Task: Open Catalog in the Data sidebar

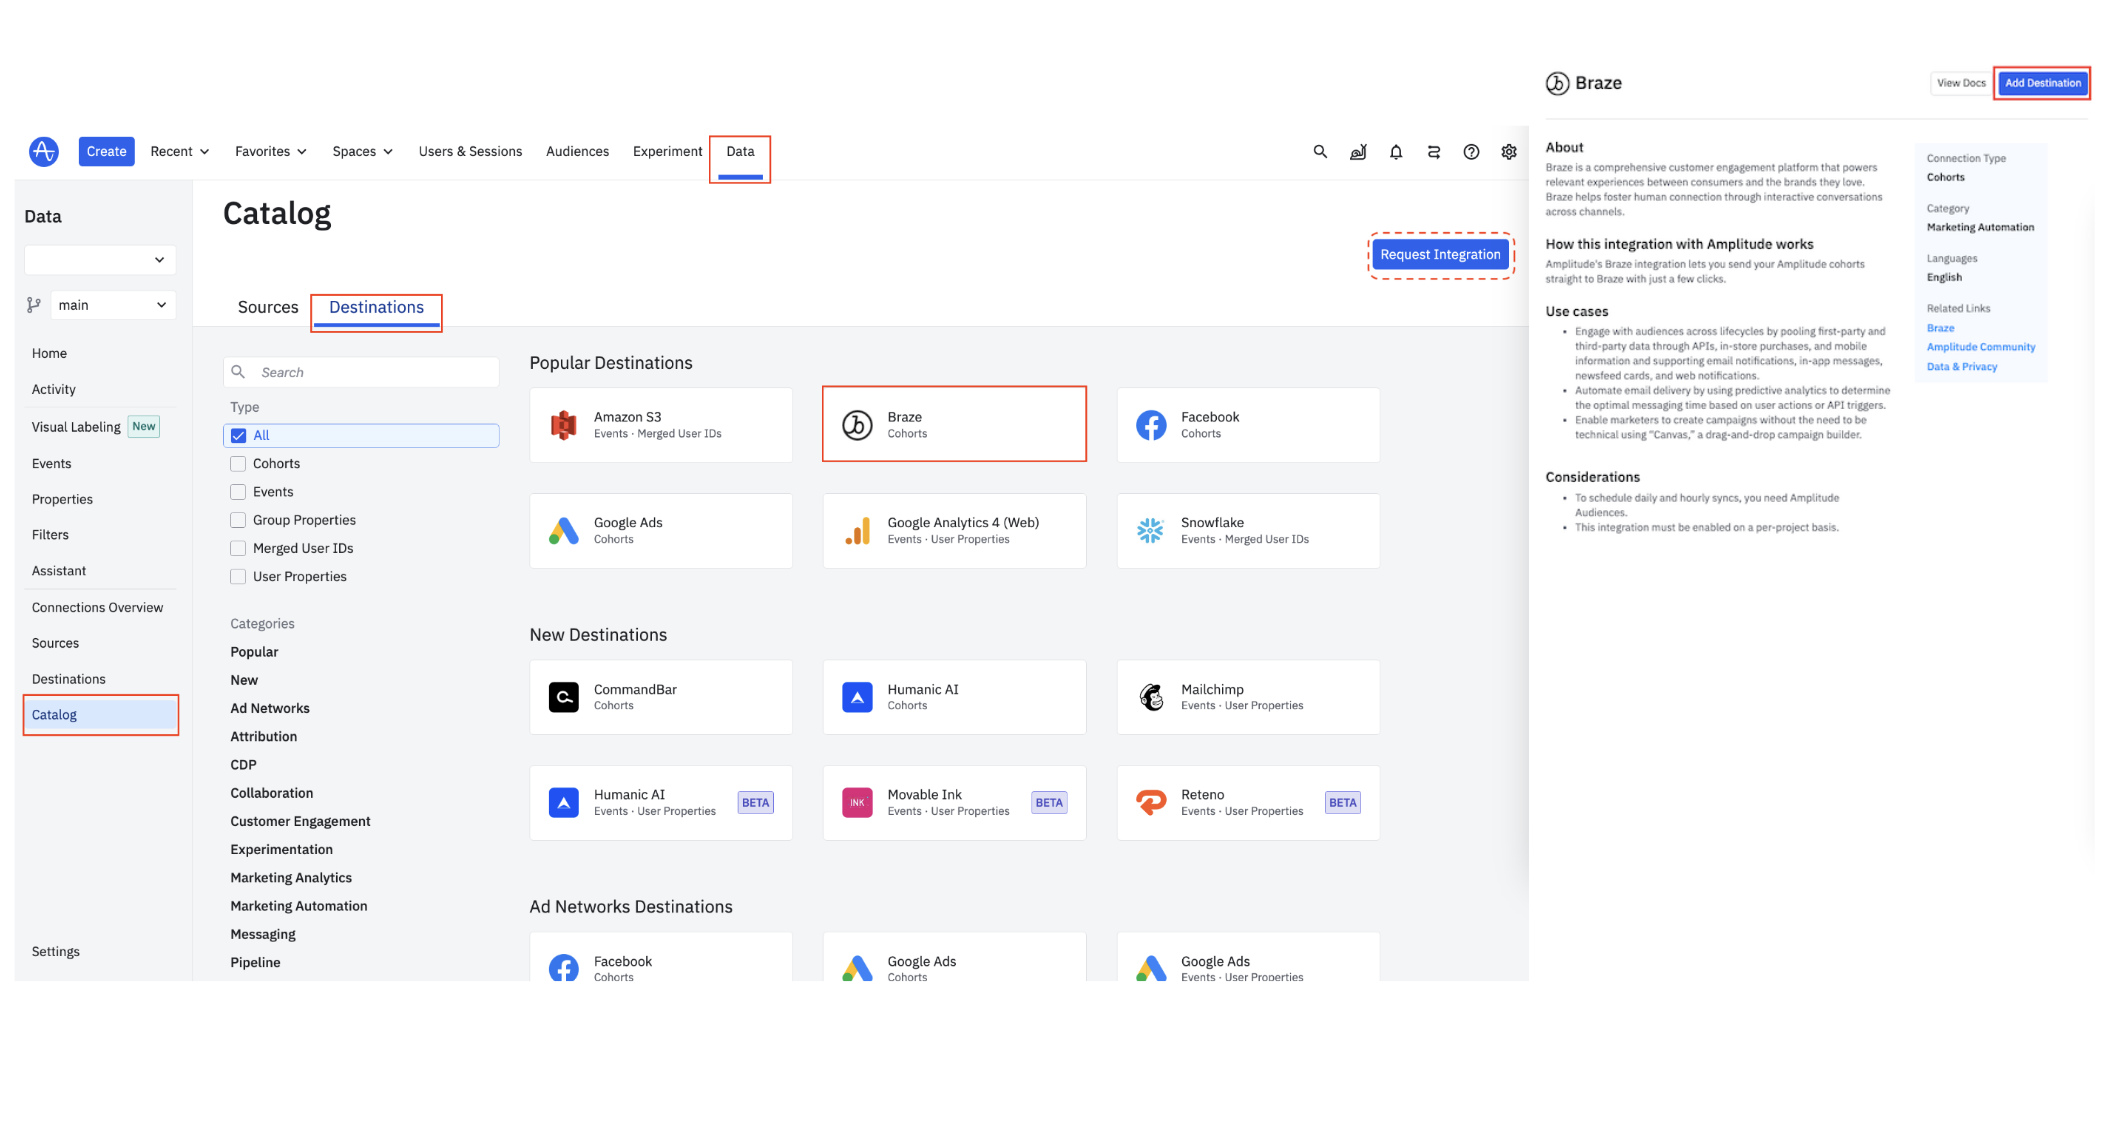Action: point(101,715)
